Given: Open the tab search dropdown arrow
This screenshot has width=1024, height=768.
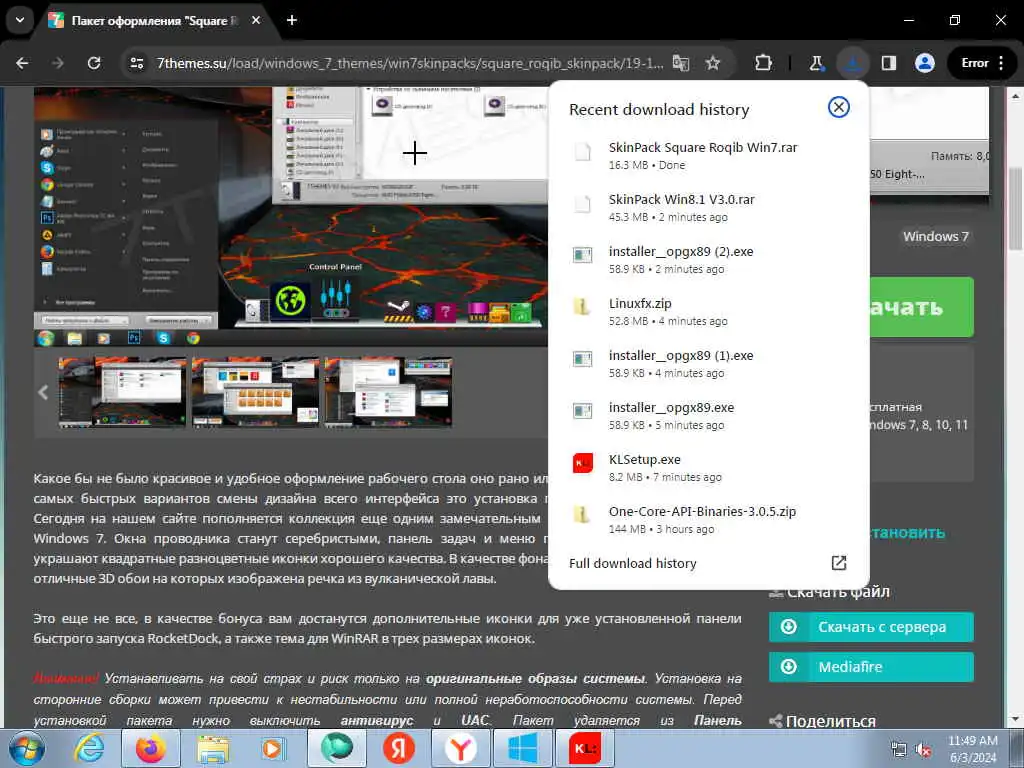Looking at the screenshot, I should 20,20.
